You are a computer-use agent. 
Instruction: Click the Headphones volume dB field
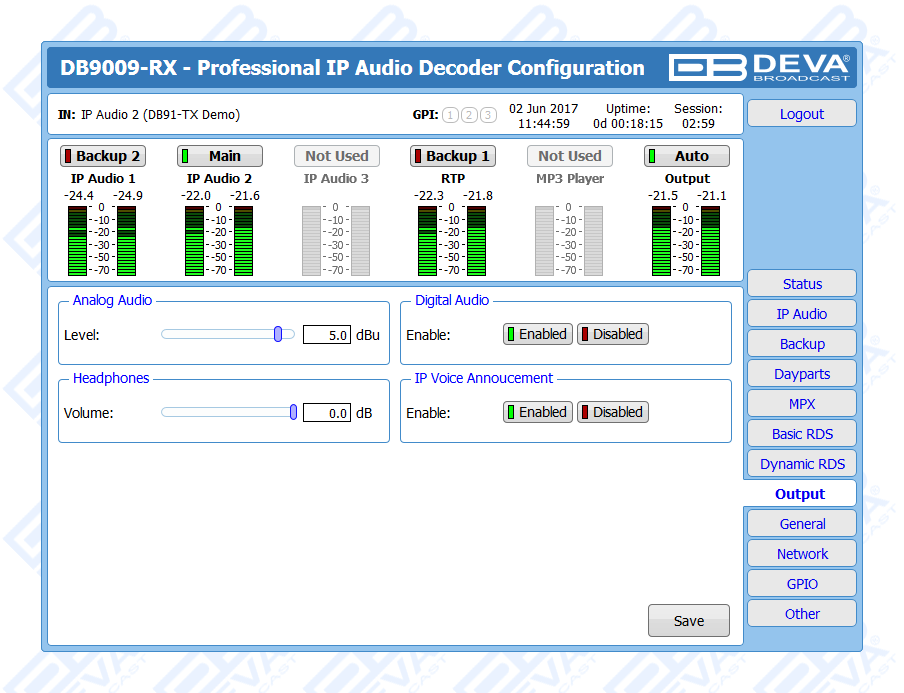pyautogui.click(x=326, y=412)
